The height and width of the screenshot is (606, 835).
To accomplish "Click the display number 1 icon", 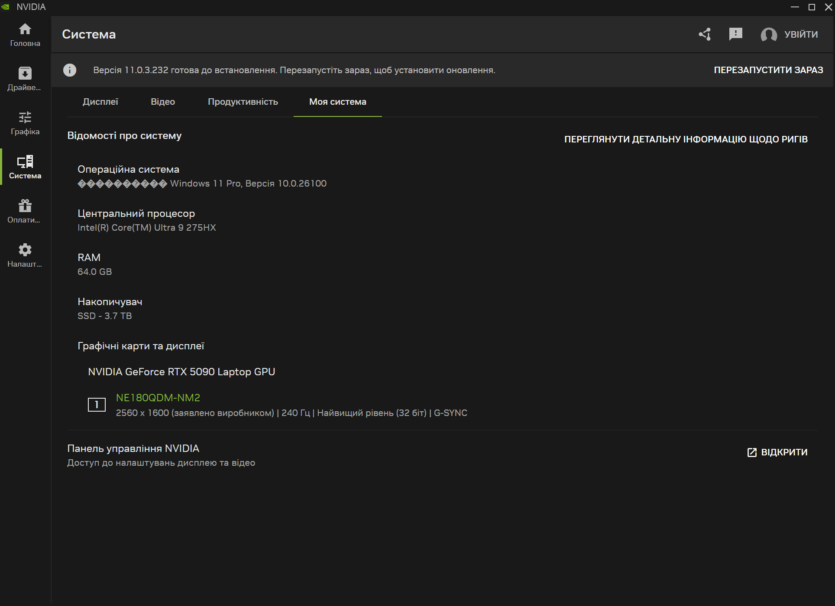I will tap(96, 405).
